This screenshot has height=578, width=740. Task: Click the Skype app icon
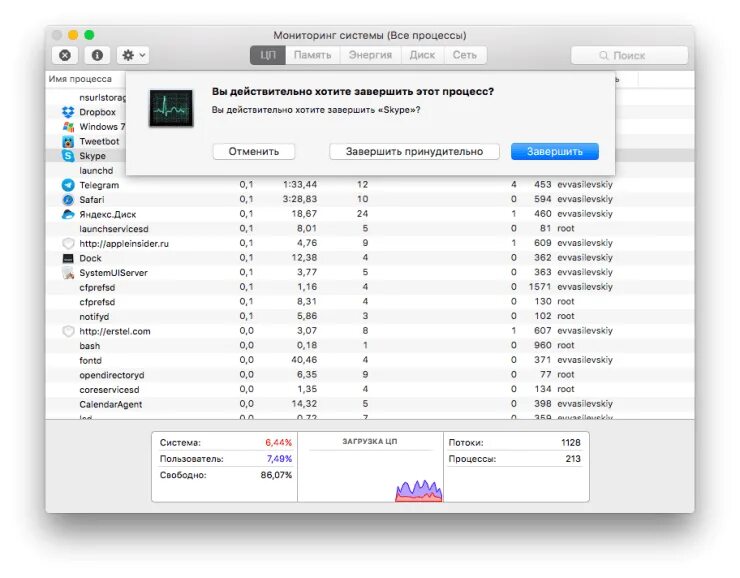pos(68,156)
